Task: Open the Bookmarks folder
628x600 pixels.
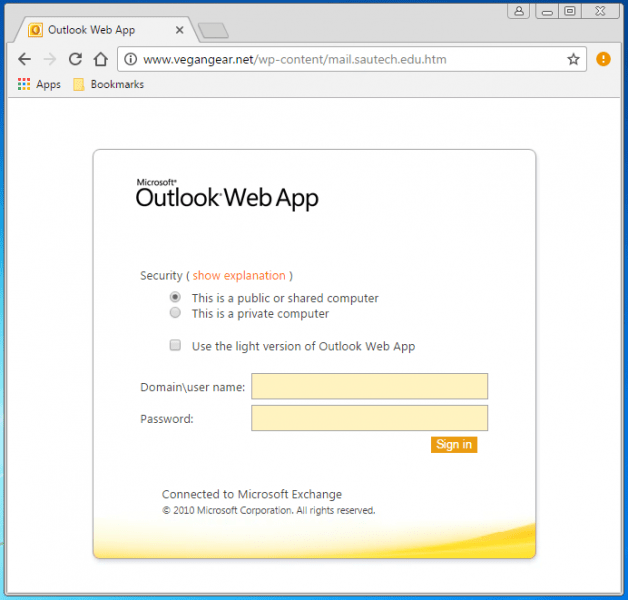Action: (109, 85)
